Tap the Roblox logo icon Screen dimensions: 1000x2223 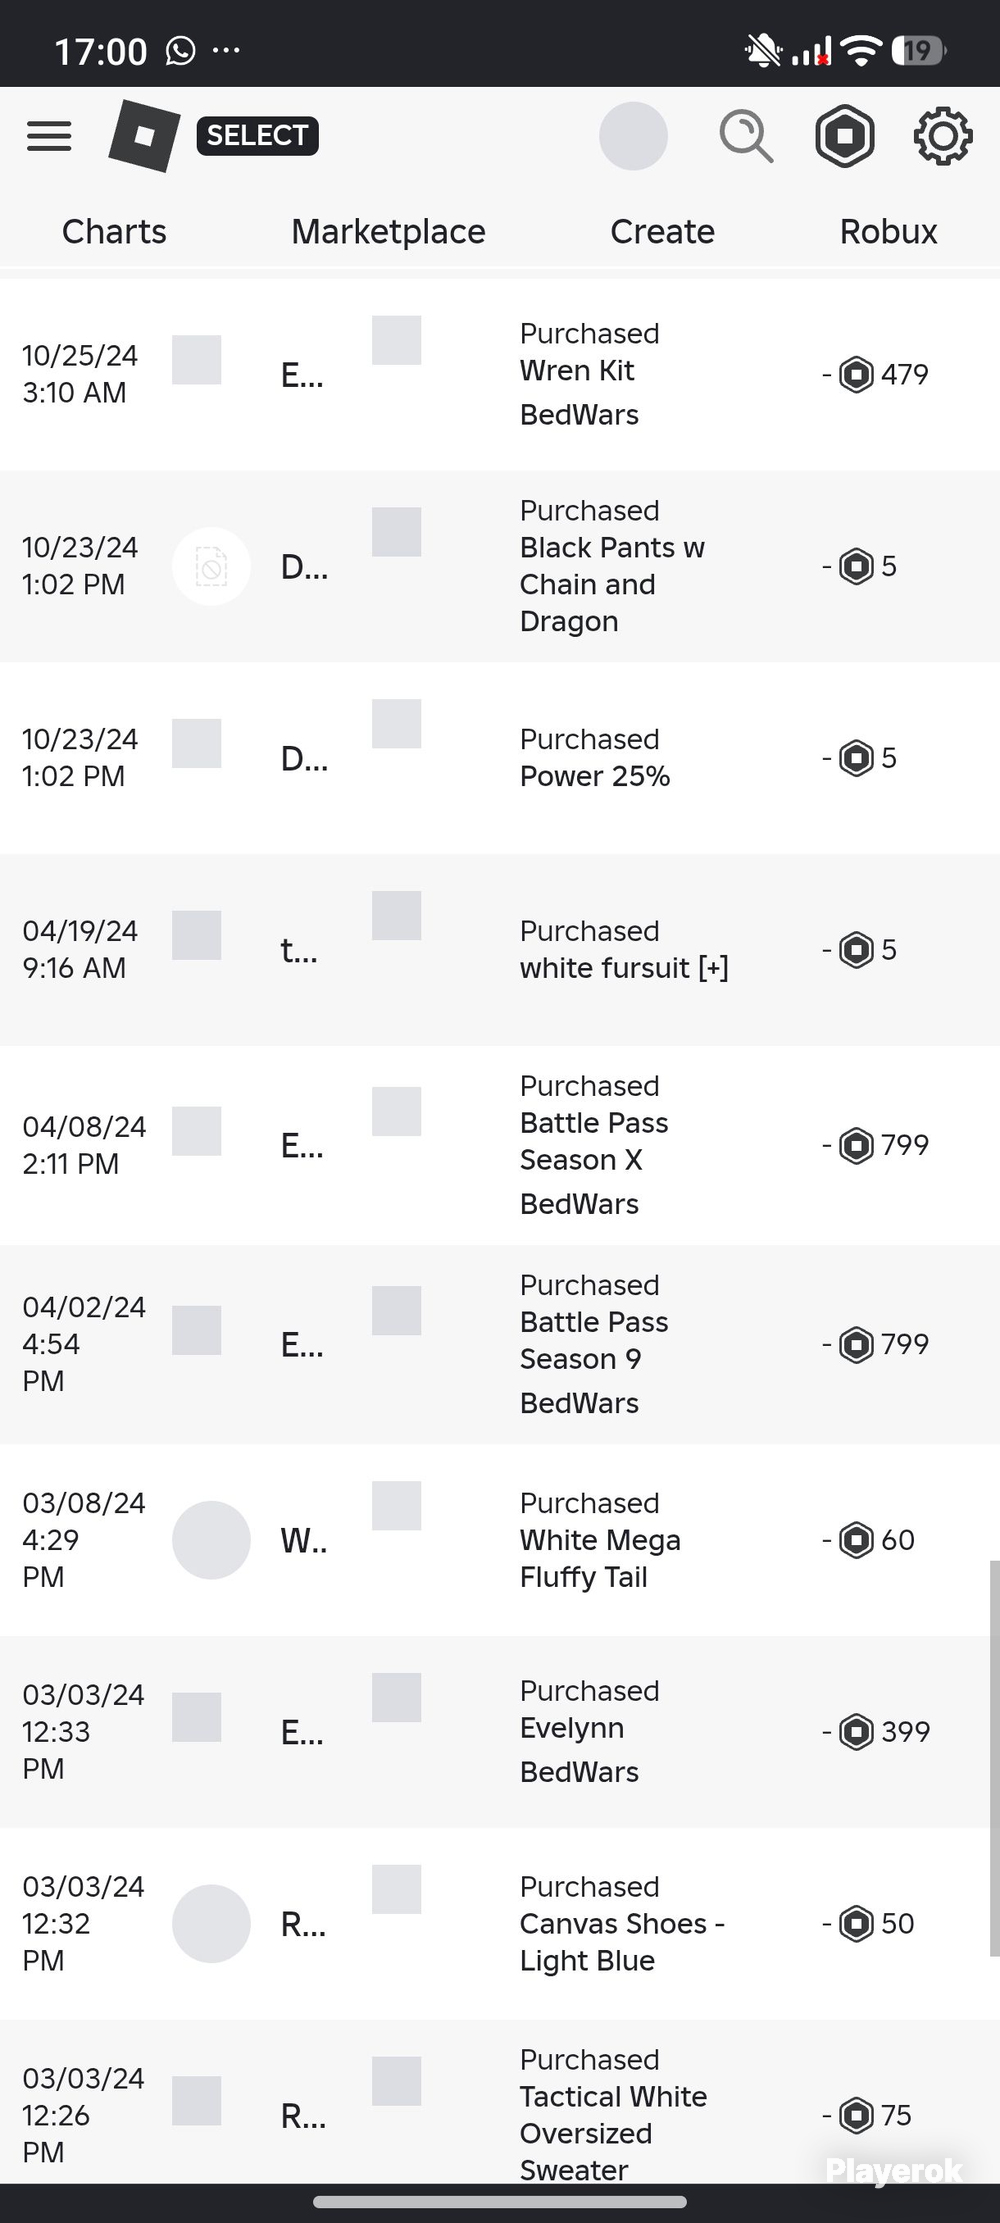144,136
